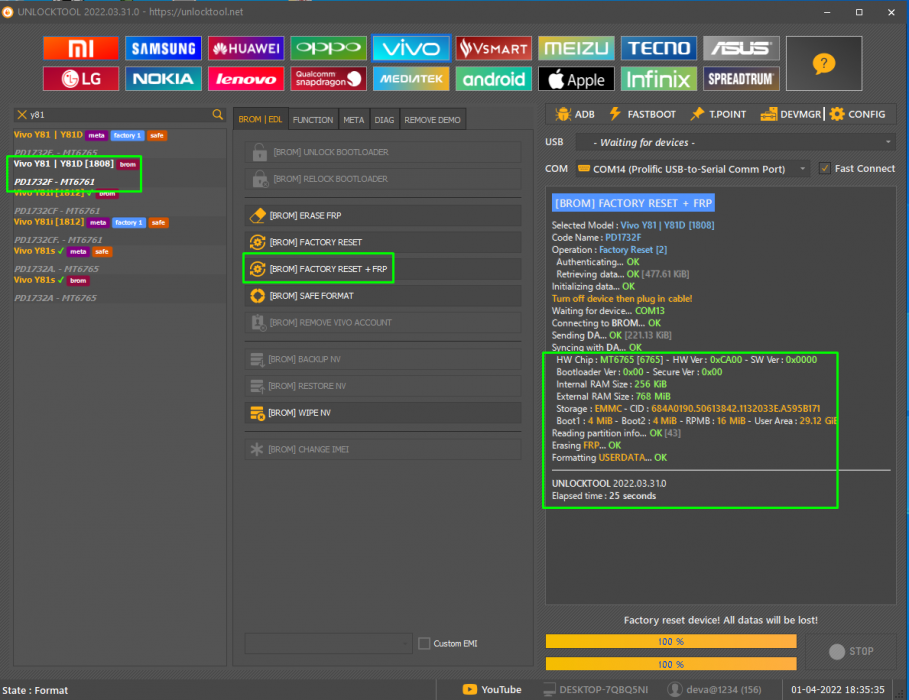The image size is (909, 700).
Task: Select Vivo Y81 | Y81D [1808] model
Action: (x=119, y=172)
